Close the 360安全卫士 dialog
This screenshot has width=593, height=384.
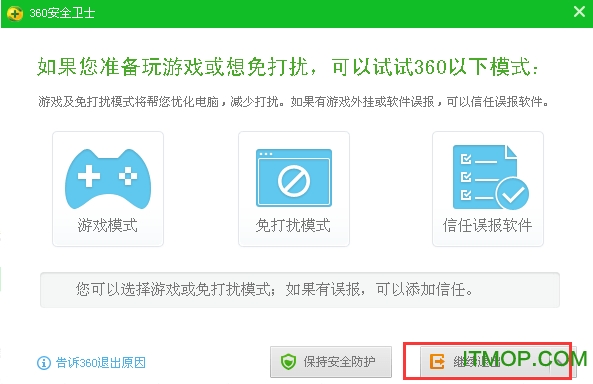pyautogui.click(x=579, y=12)
